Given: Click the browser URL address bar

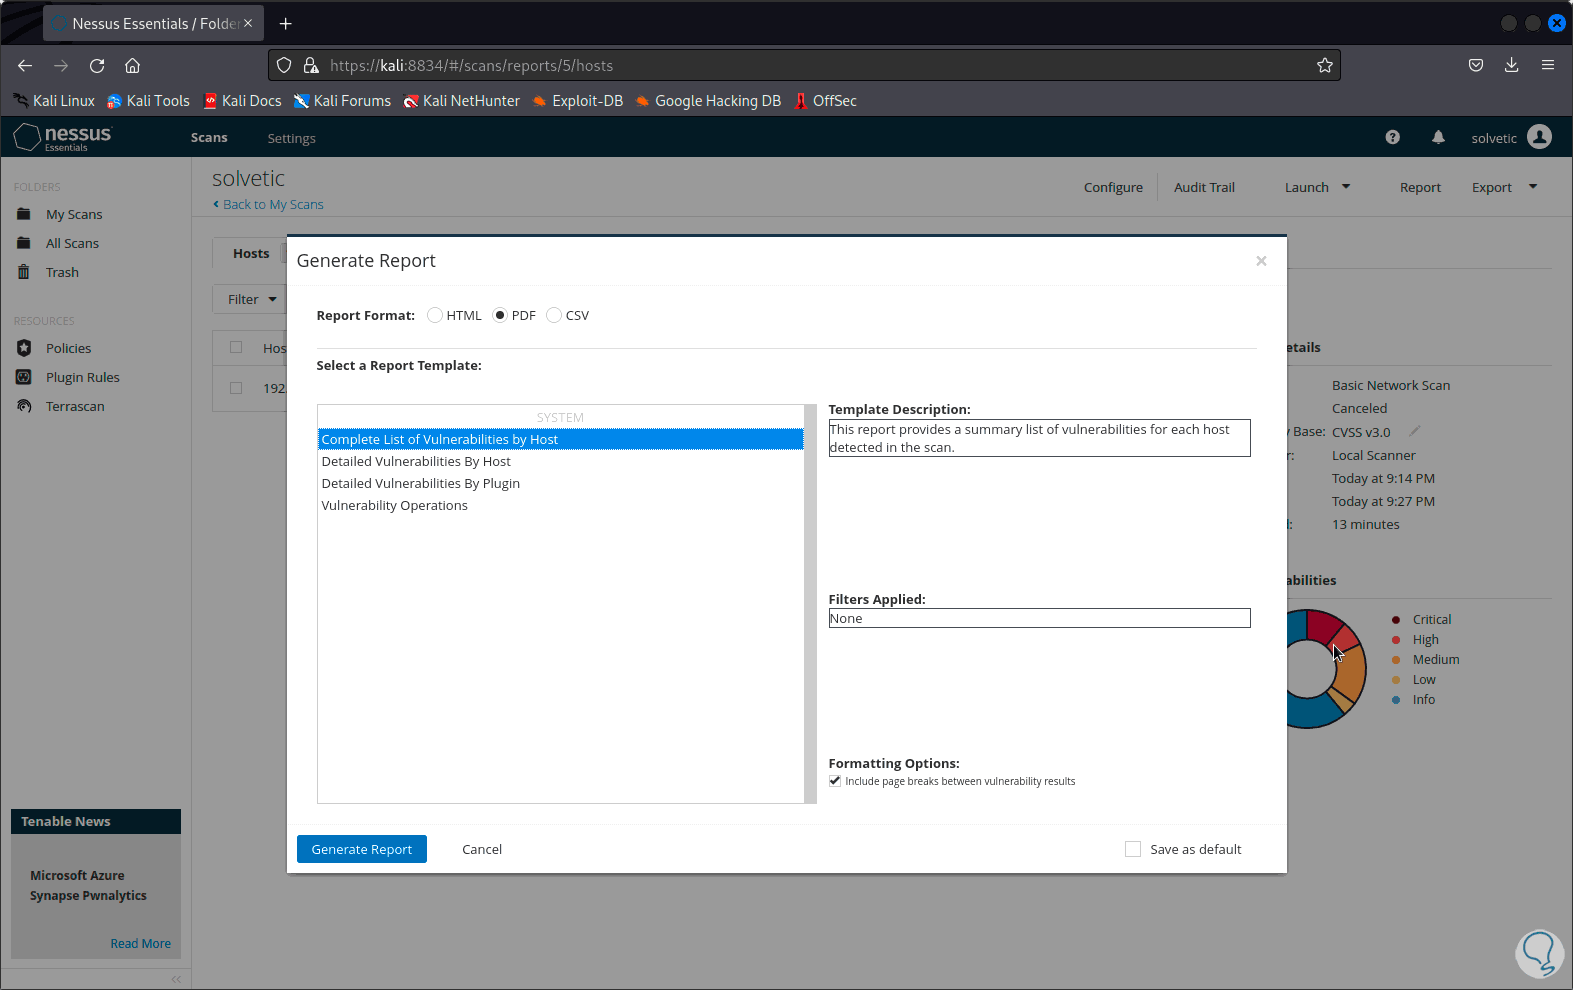Looking at the screenshot, I should pyautogui.click(x=804, y=65).
